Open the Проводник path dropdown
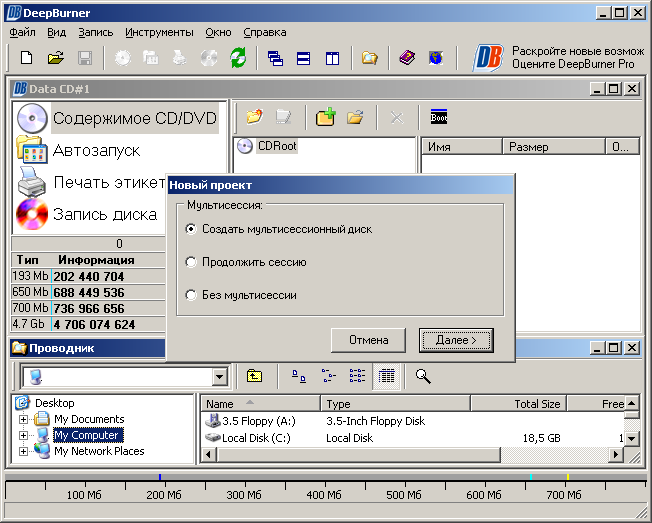This screenshot has height=523, width=652. 219,377
